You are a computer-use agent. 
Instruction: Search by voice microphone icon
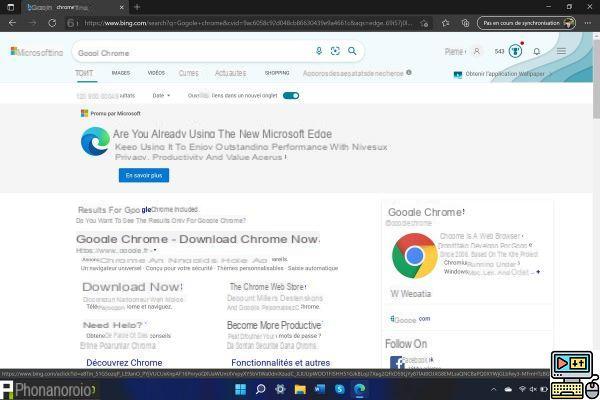[319, 51]
